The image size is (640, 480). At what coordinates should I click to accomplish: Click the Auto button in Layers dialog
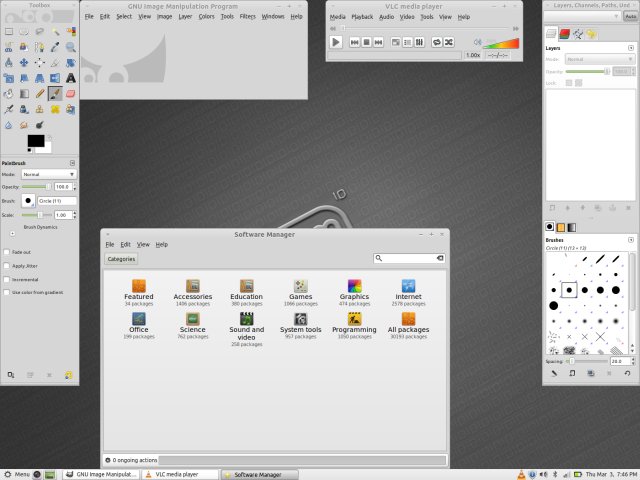(x=631, y=16)
